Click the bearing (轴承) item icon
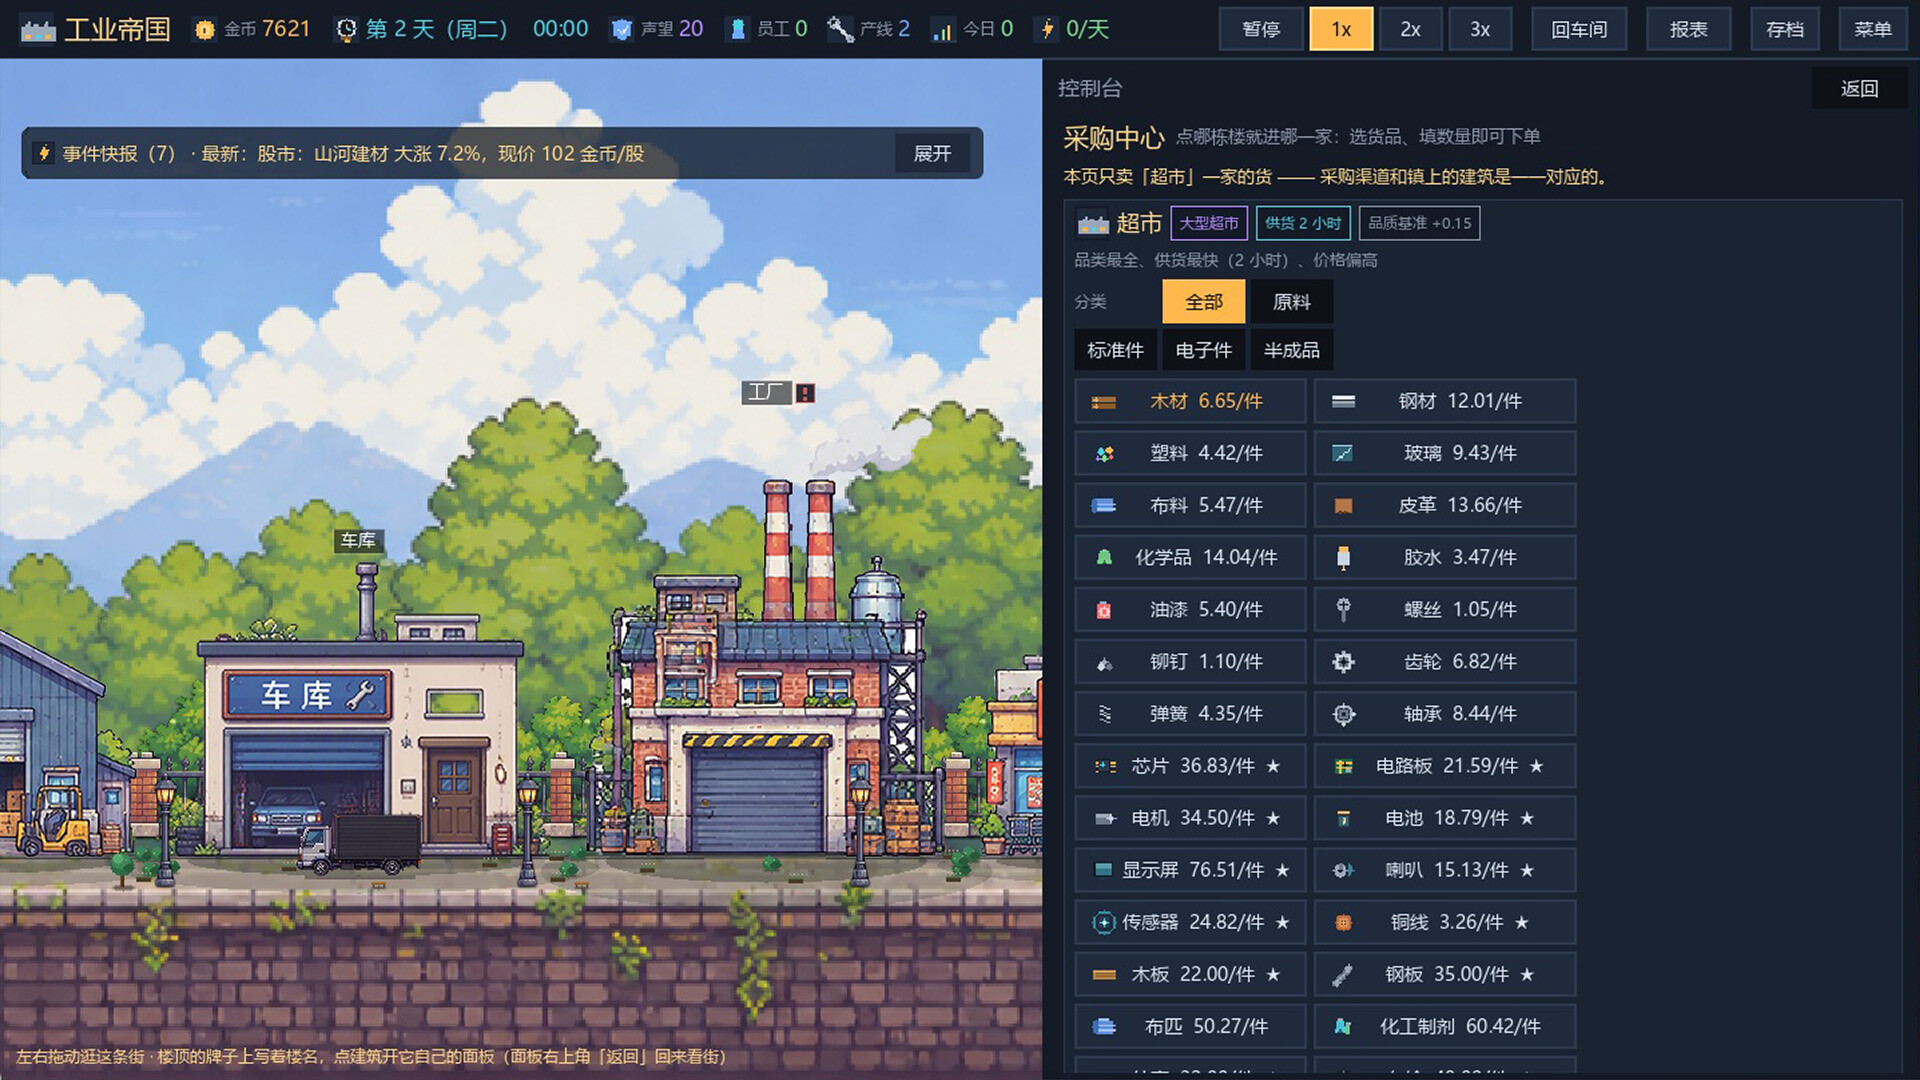The image size is (1920, 1080). coord(1343,714)
